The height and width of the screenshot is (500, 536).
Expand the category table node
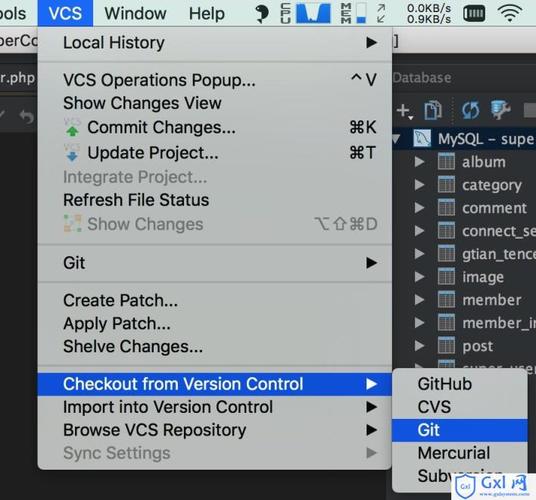pos(419,185)
